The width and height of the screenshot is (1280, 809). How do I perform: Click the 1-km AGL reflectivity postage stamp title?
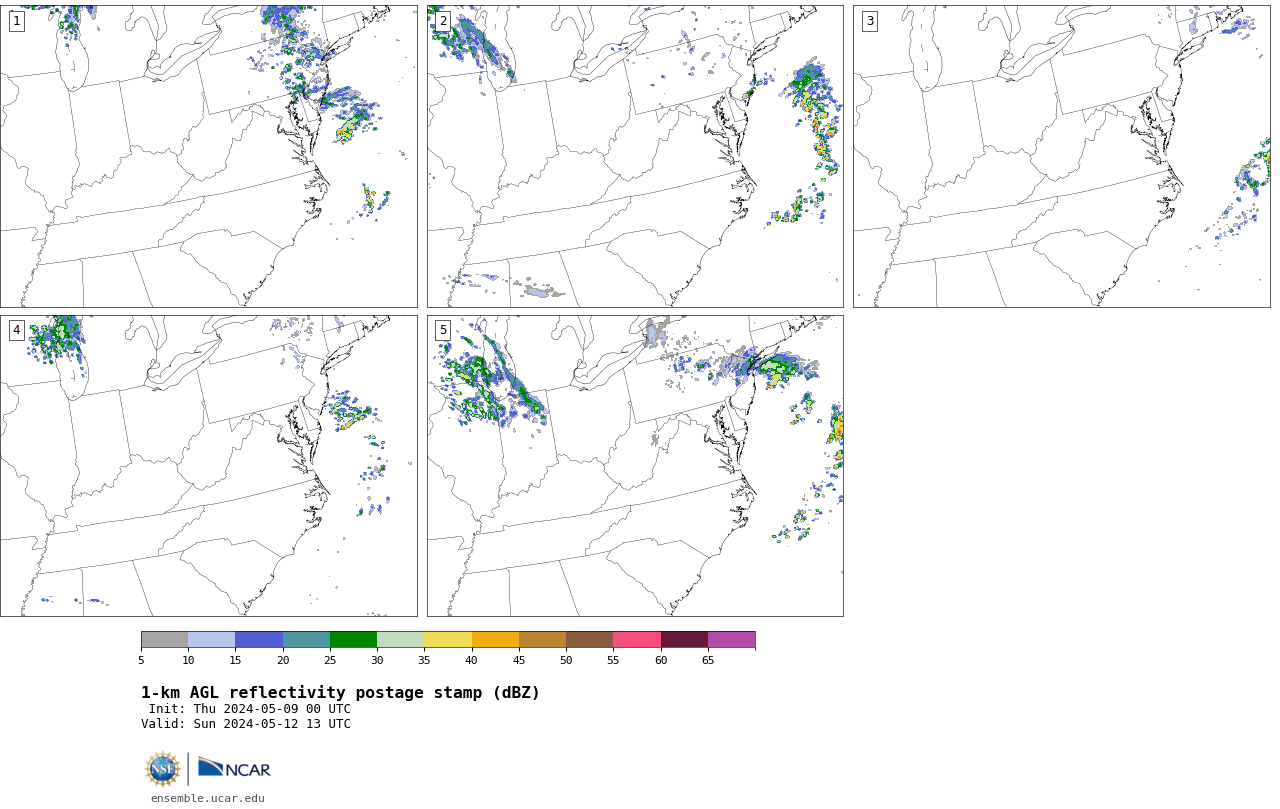pyautogui.click(x=340, y=693)
